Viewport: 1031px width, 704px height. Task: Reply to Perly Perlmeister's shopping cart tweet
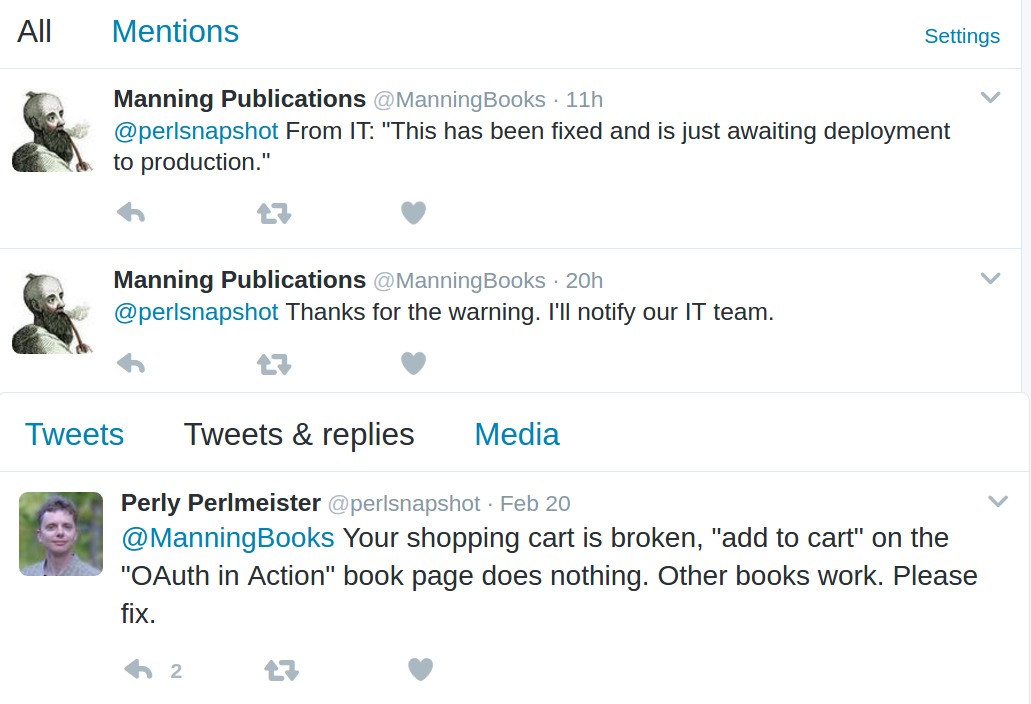[138, 670]
